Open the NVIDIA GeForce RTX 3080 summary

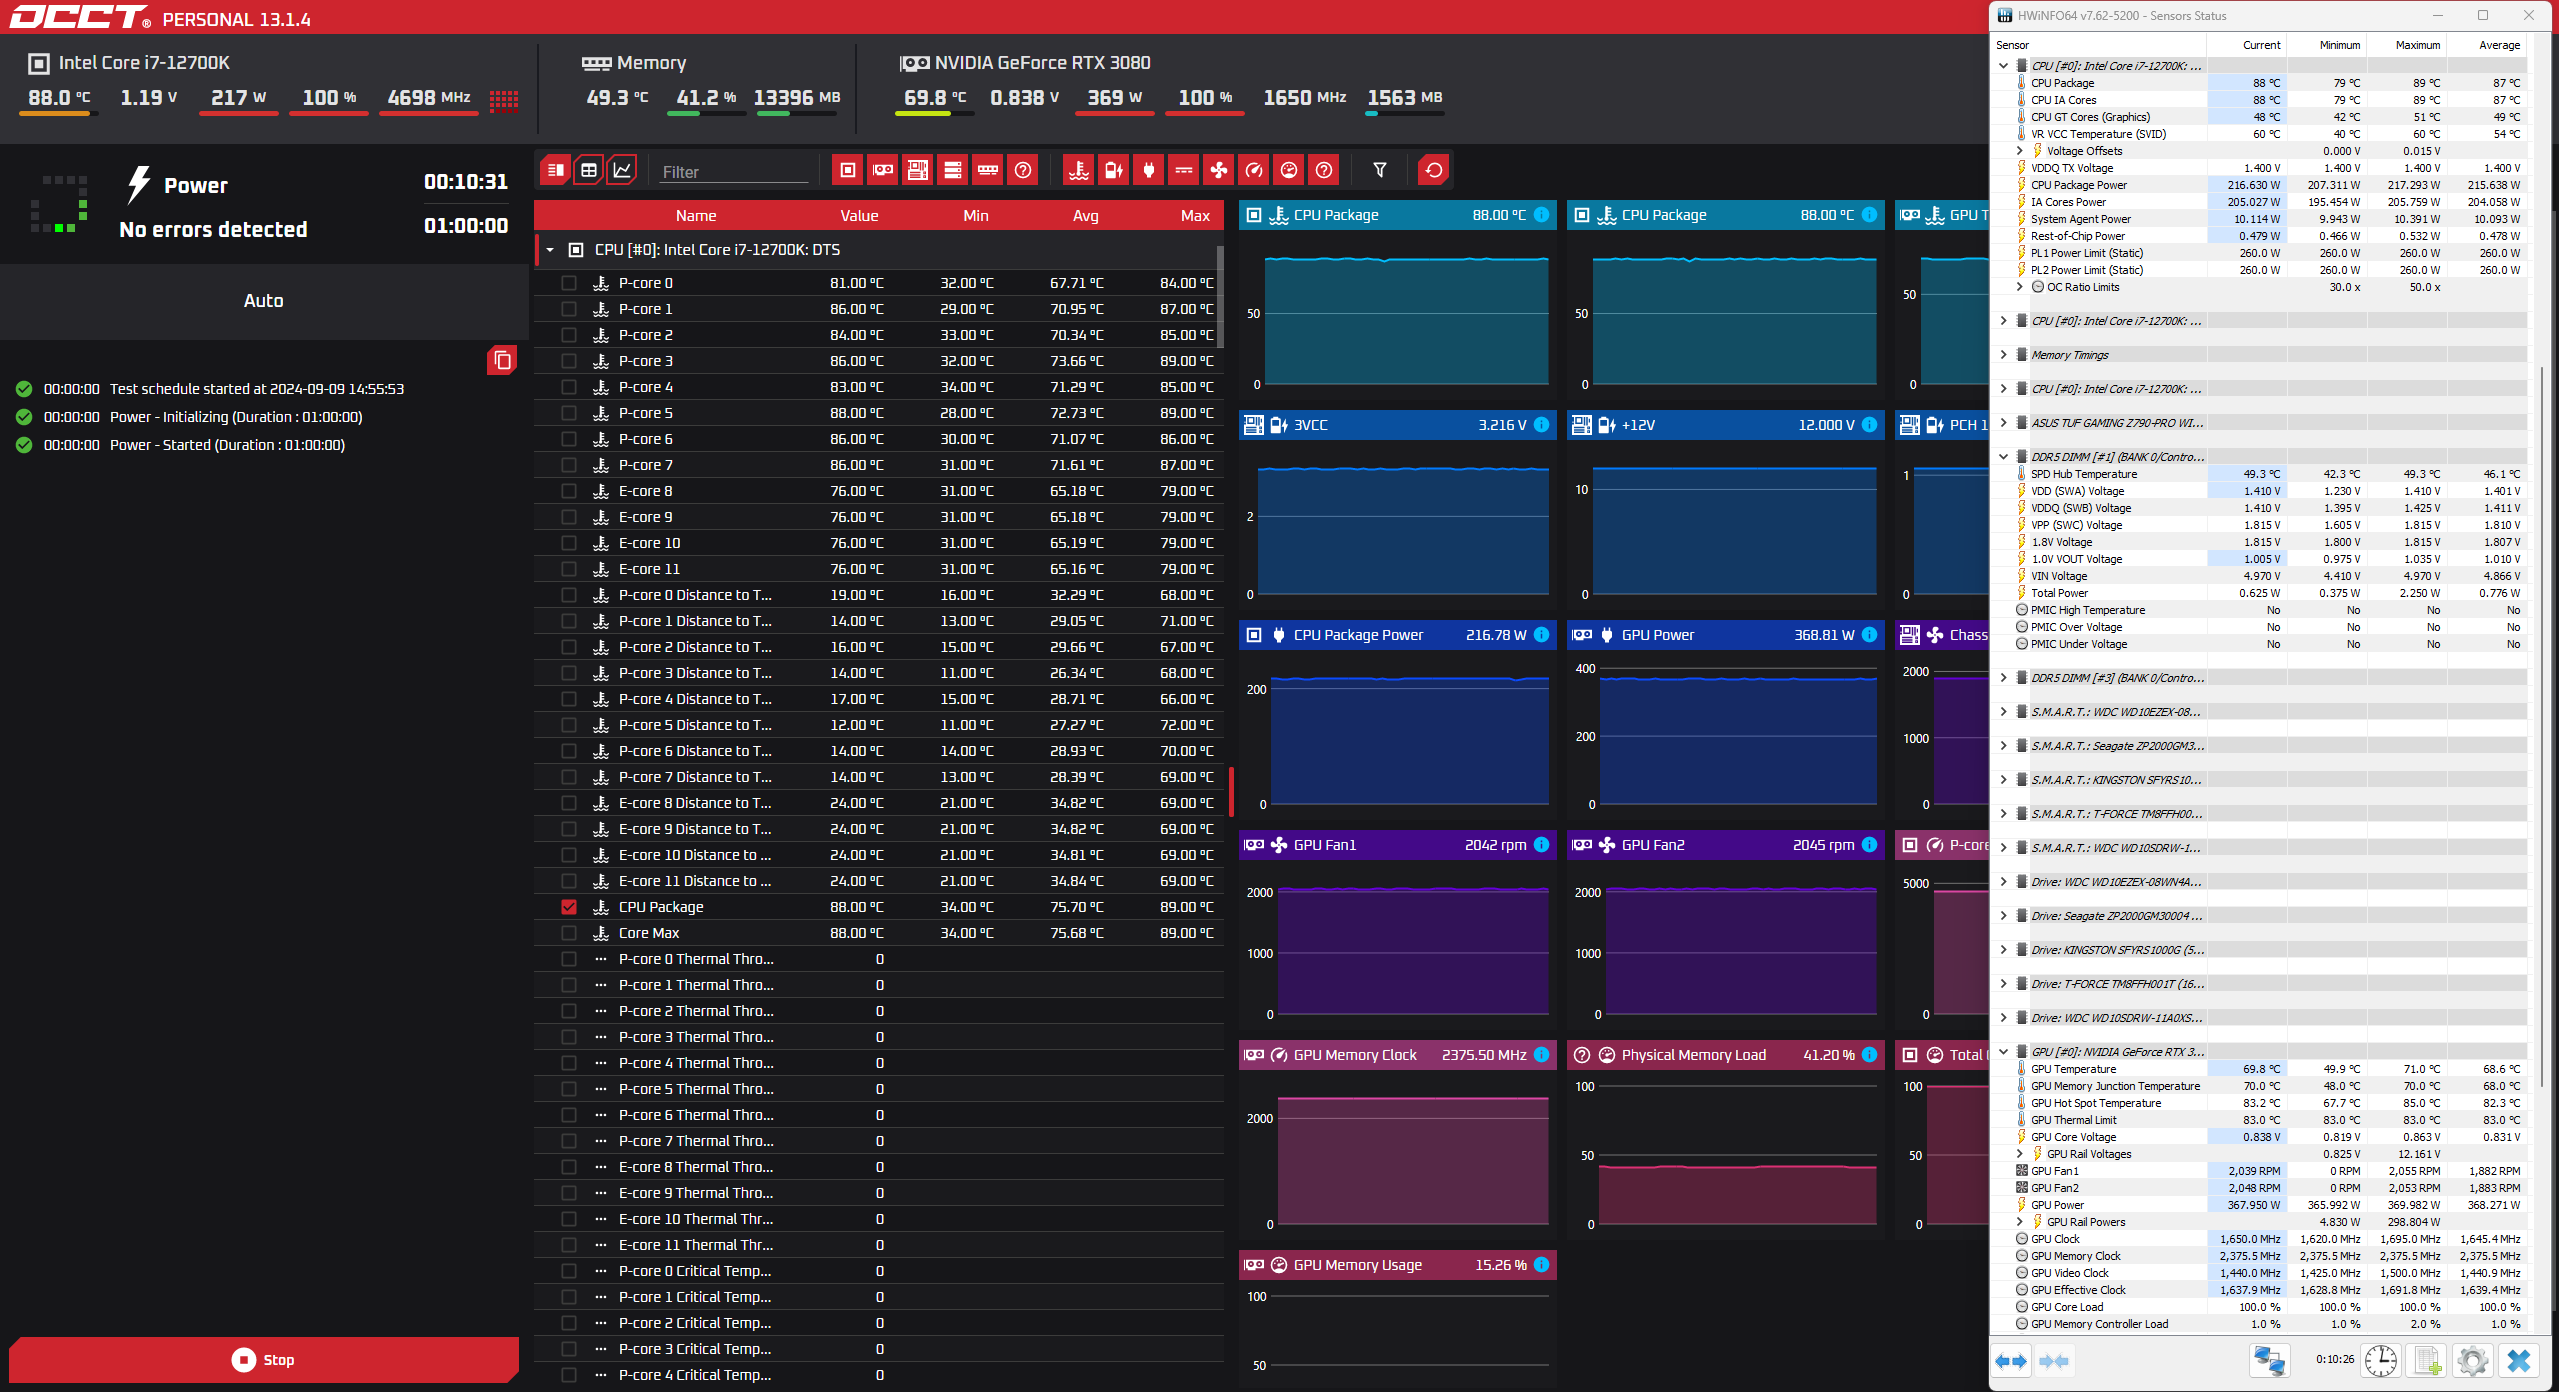[x=1025, y=63]
